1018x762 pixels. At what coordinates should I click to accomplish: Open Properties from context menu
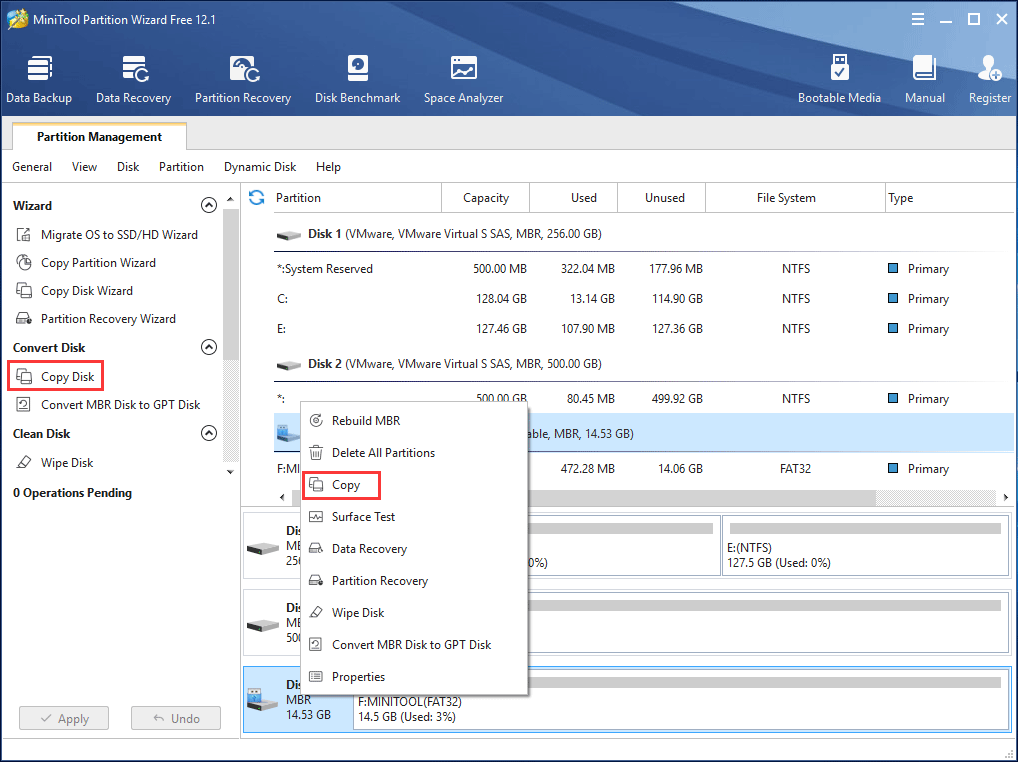[414, 676]
